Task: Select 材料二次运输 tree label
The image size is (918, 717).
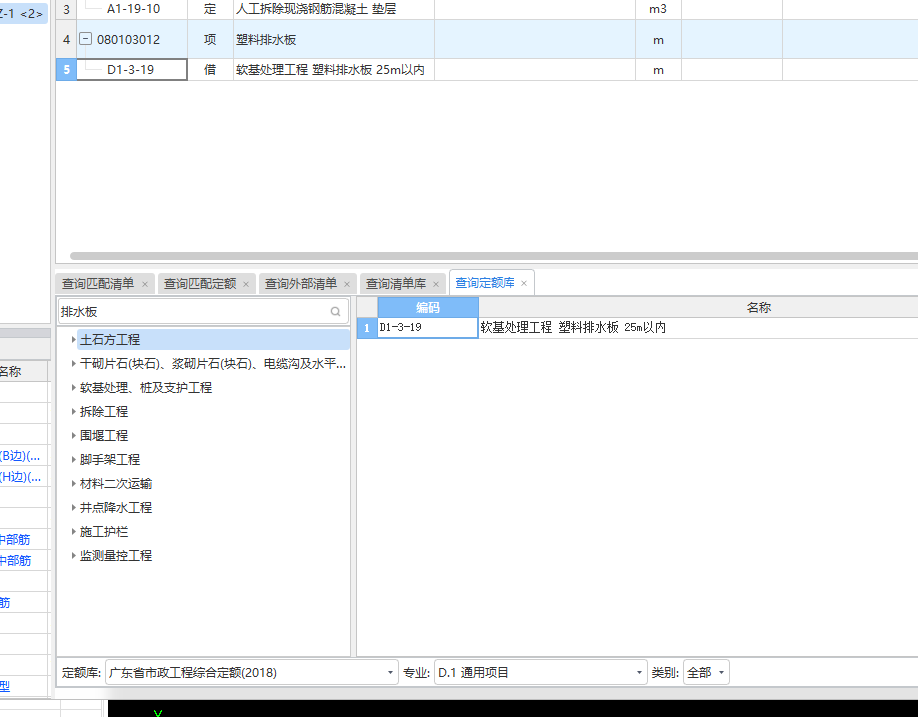Action: pyautogui.click(x=116, y=483)
